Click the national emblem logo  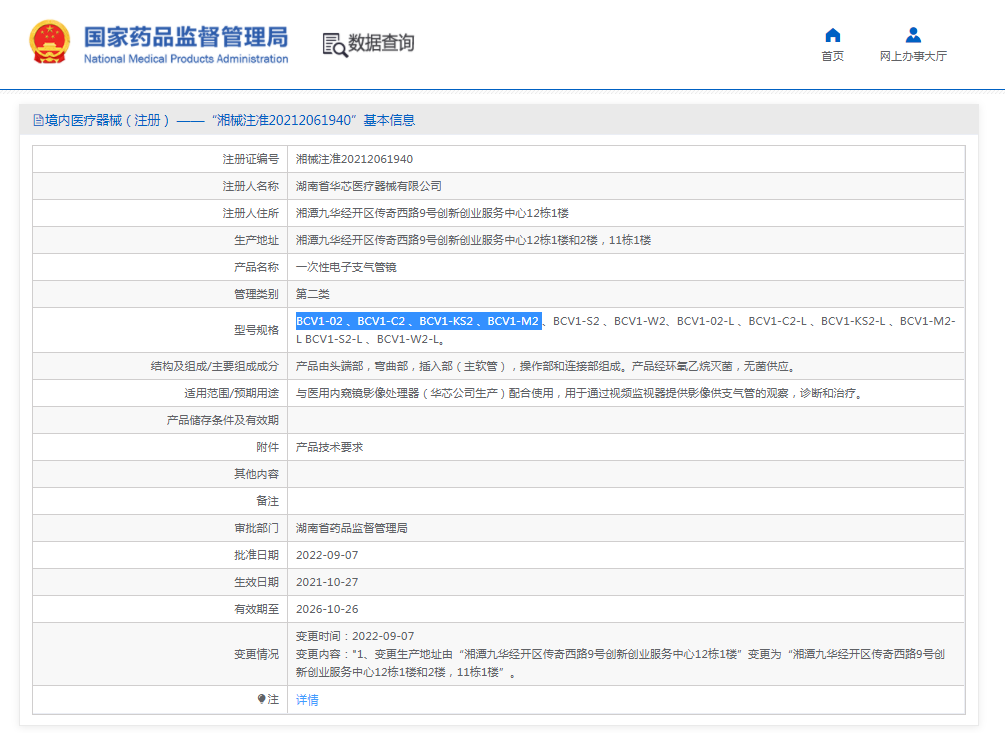[x=49, y=42]
